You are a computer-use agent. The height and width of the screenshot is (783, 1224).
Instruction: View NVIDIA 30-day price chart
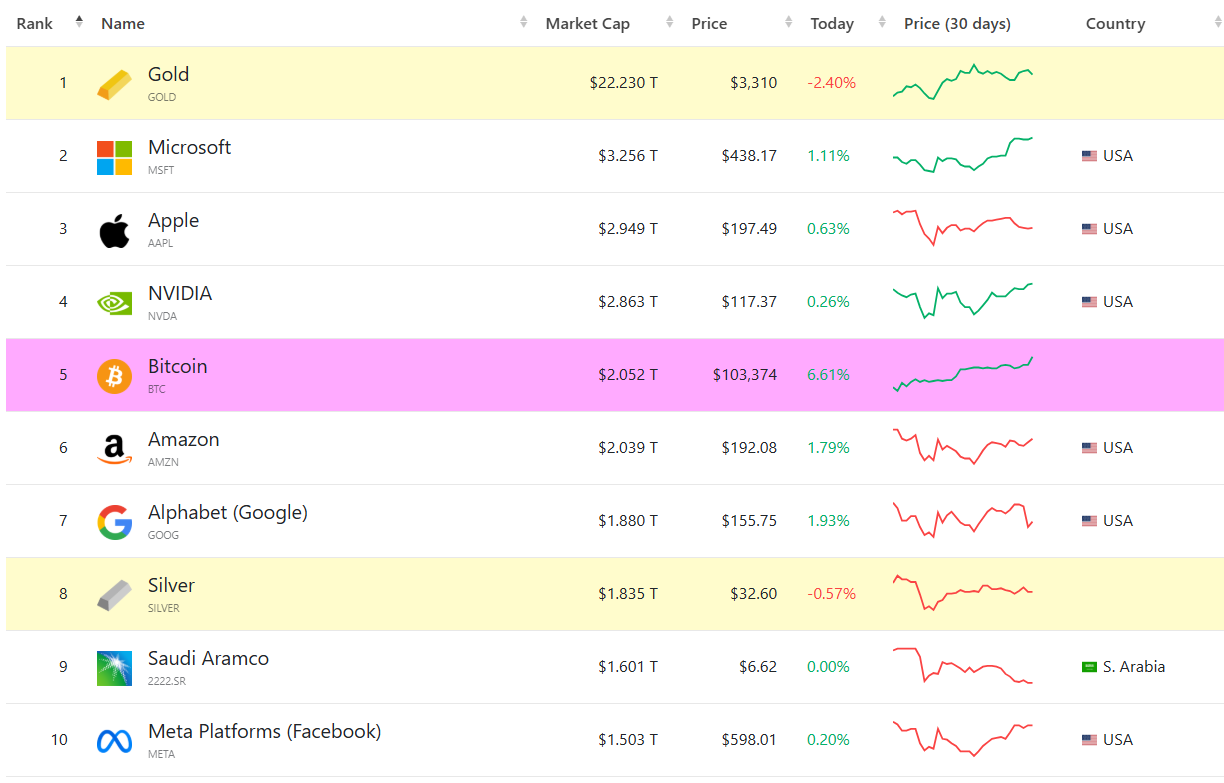pos(963,301)
